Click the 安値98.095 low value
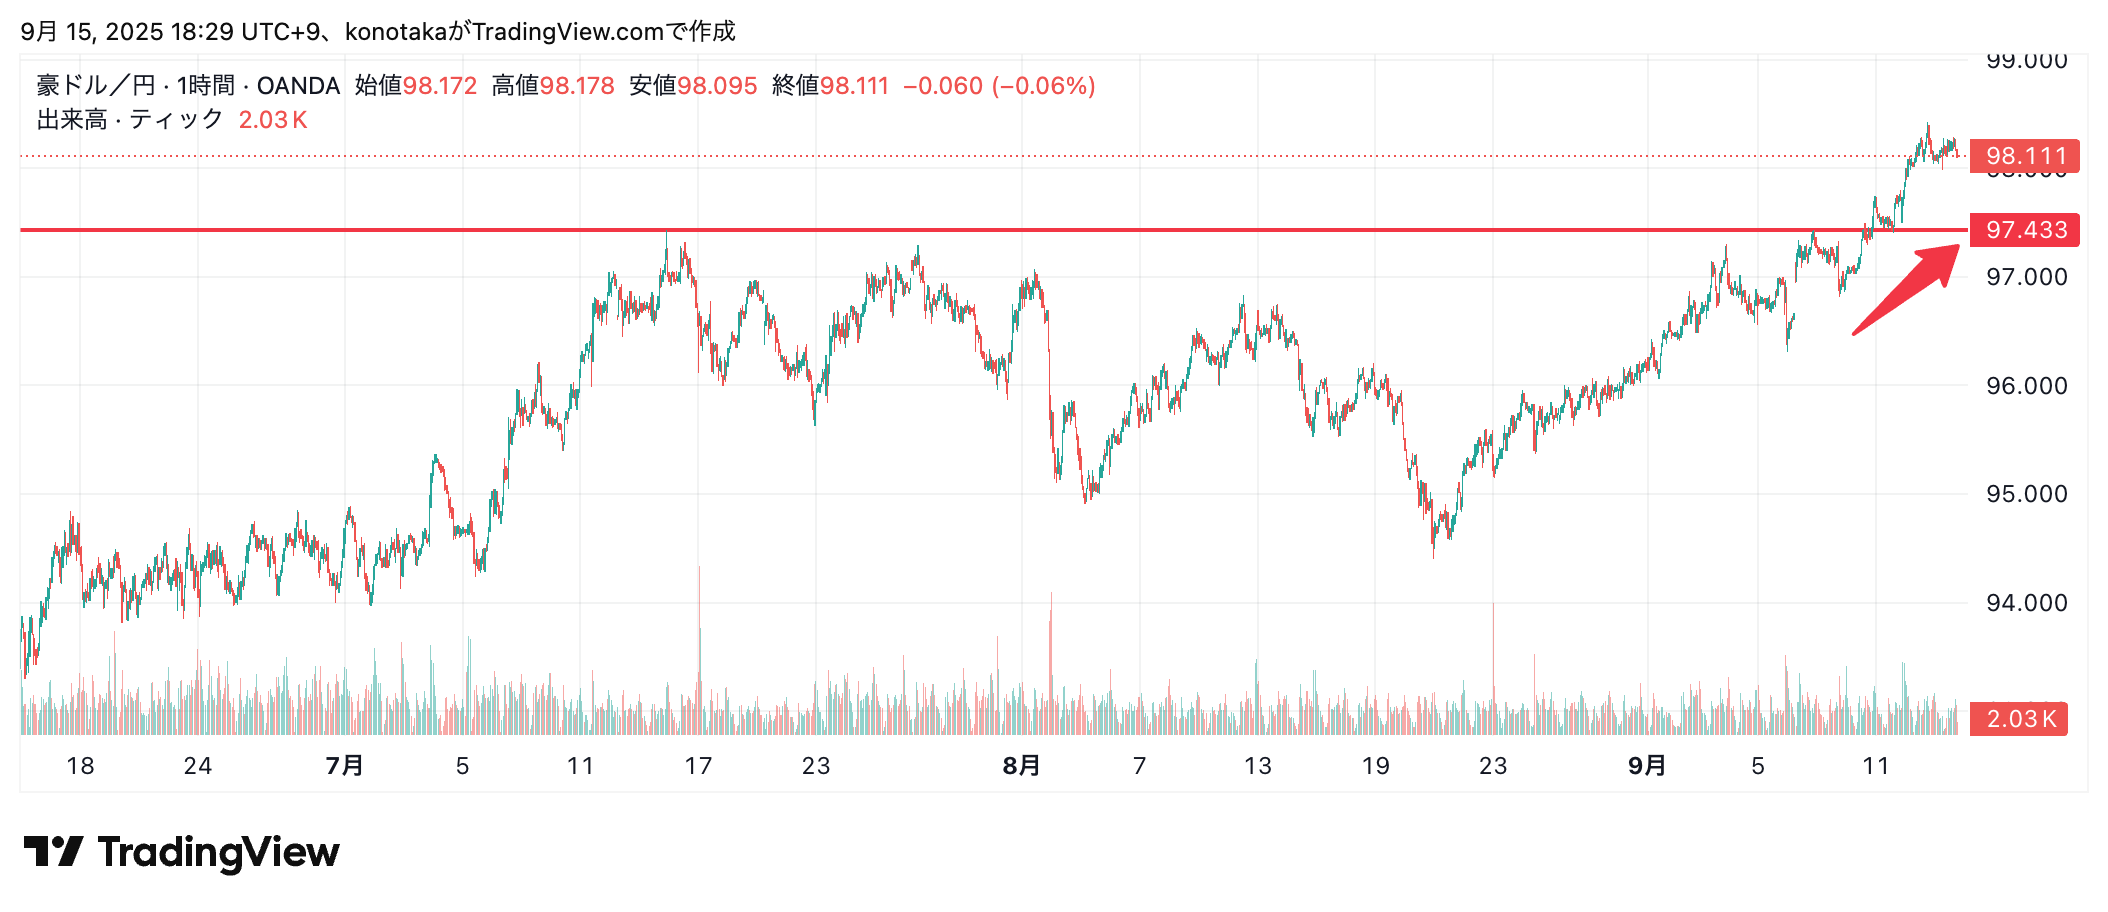 pos(693,86)
